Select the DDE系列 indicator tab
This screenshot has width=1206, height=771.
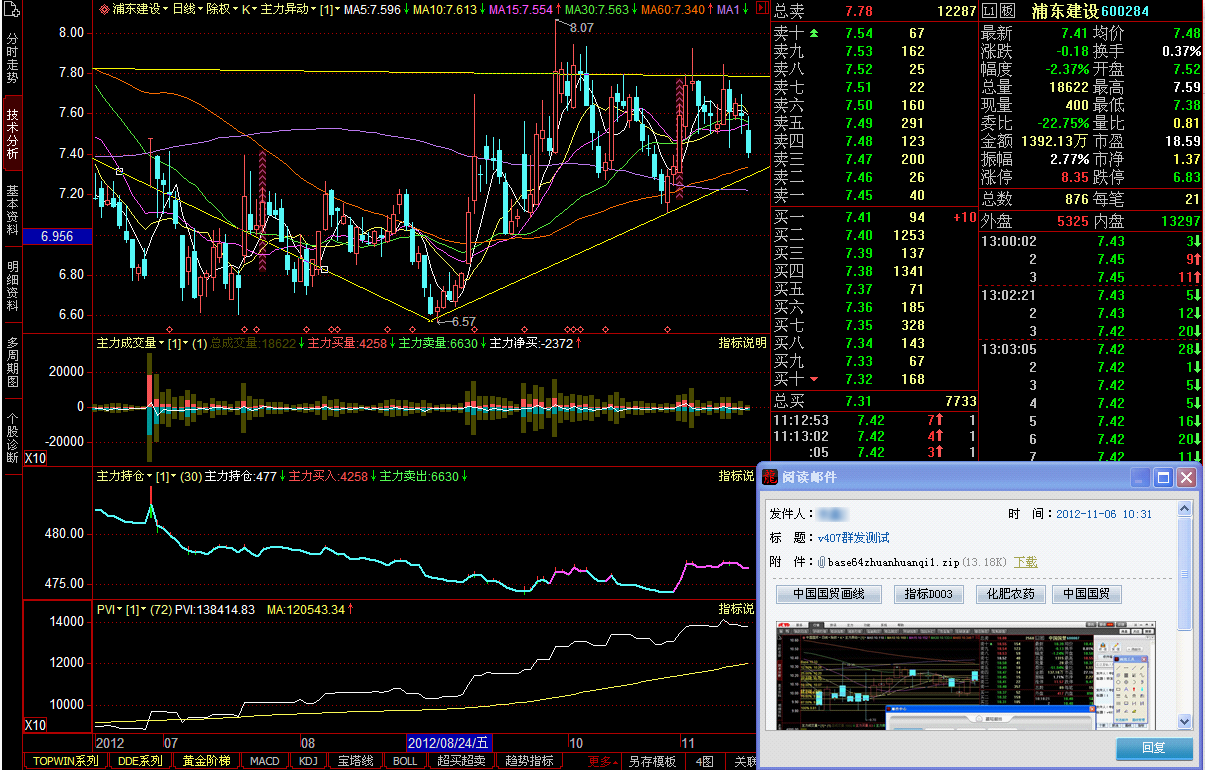point(139,761)
